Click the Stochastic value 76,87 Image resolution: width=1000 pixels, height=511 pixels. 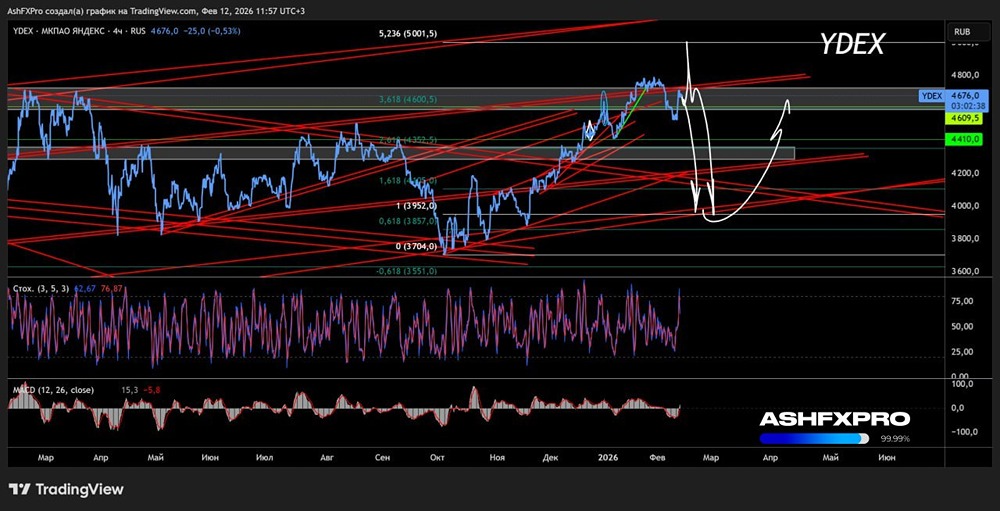(x=112, y=289)
